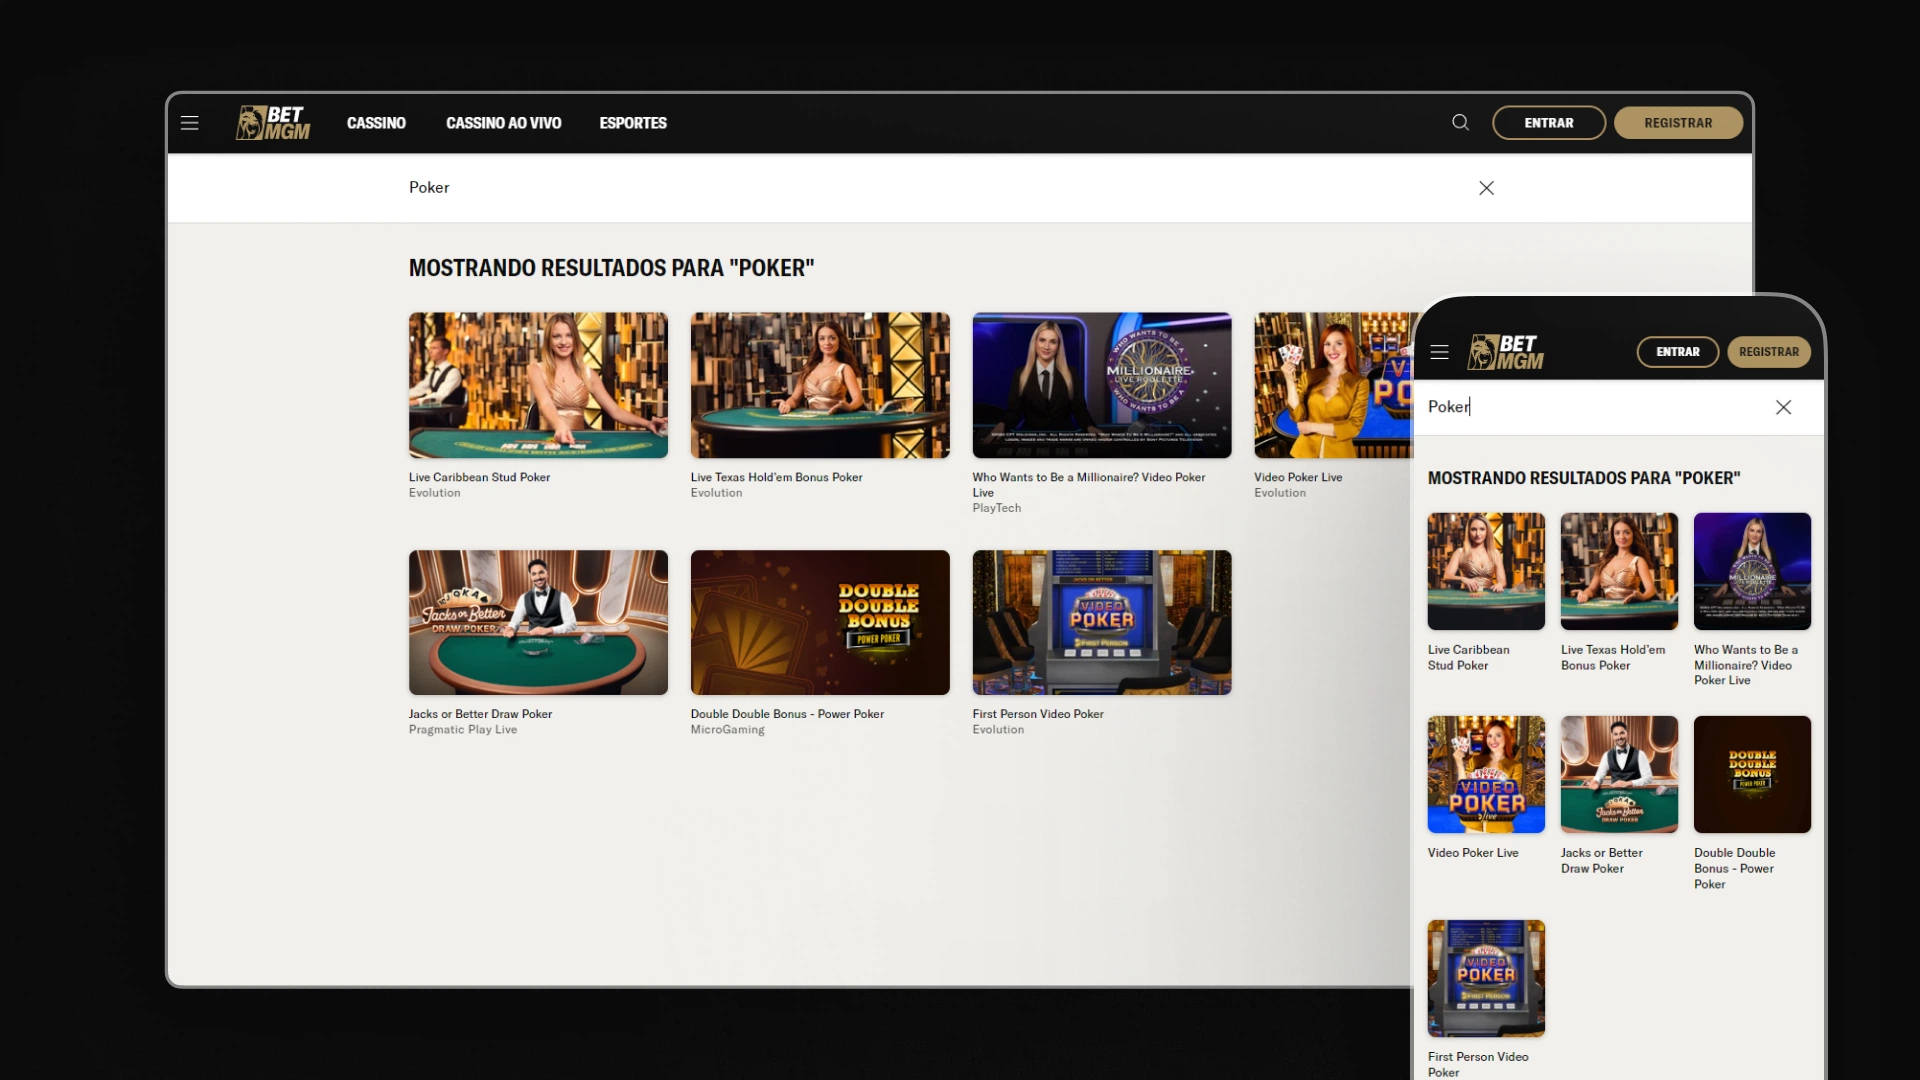Open mobile First Person Video Poker thumbnail
Viewport: 1920px width, 1080px height.
pyautogui.click(x=1486, y=978)
